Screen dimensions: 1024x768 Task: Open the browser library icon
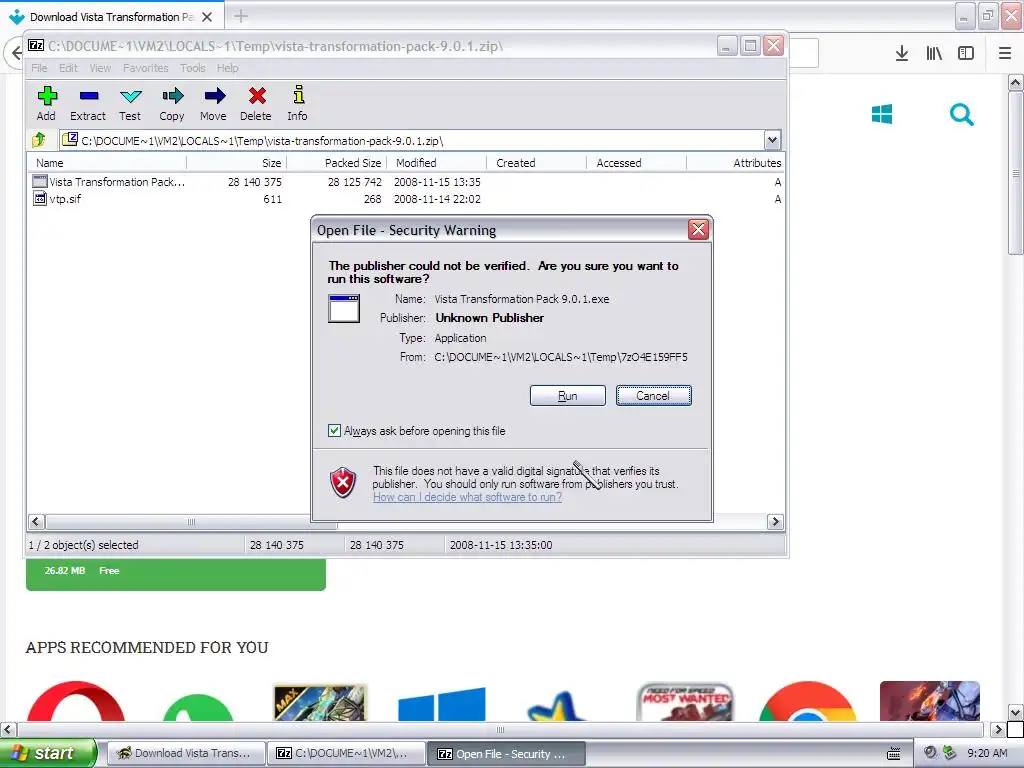[934, 53]
